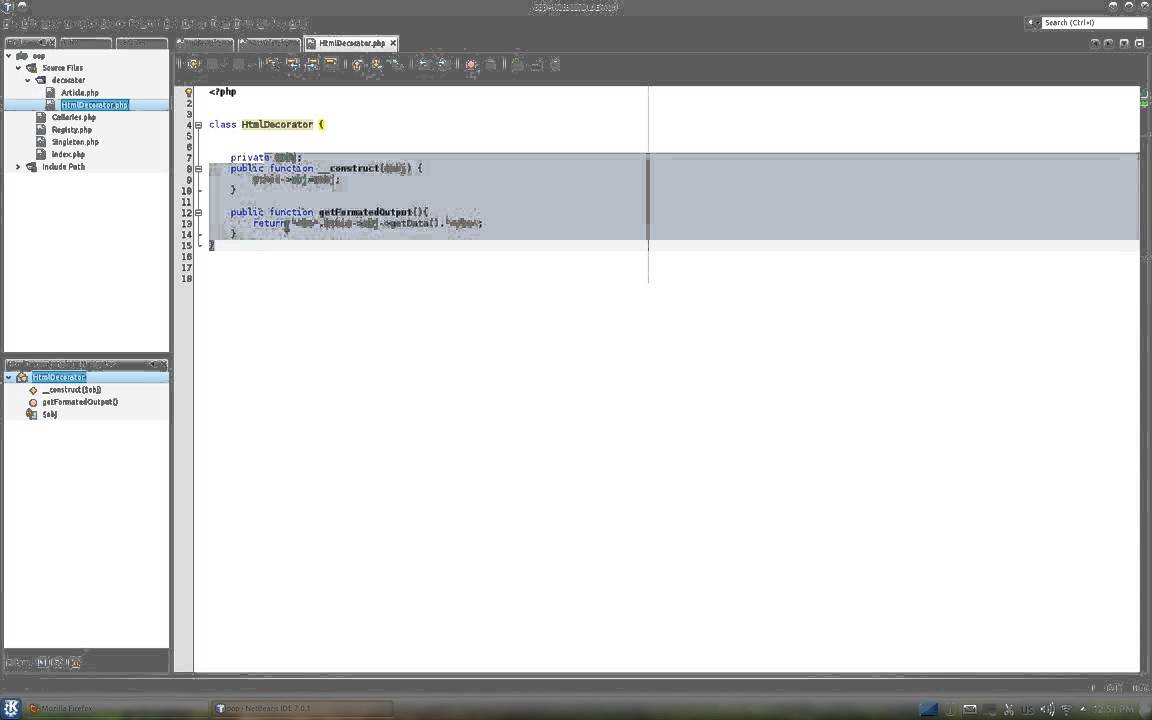1152x720 pixels.
Task: Click Shift Line Right toolbar icon
Action: pos(442,65)
